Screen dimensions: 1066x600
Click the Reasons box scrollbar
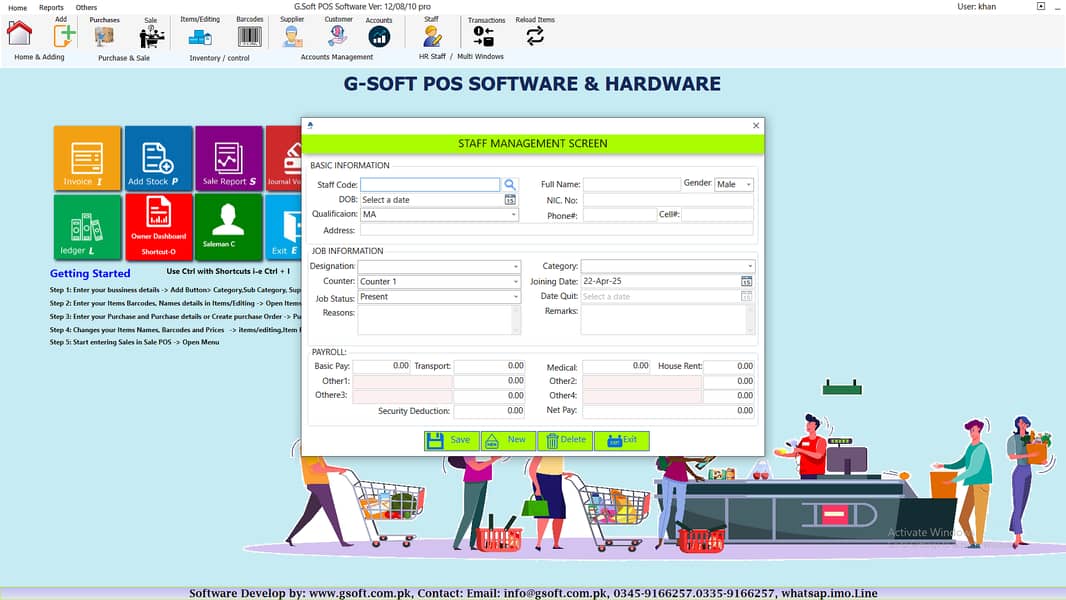[517, 320]
